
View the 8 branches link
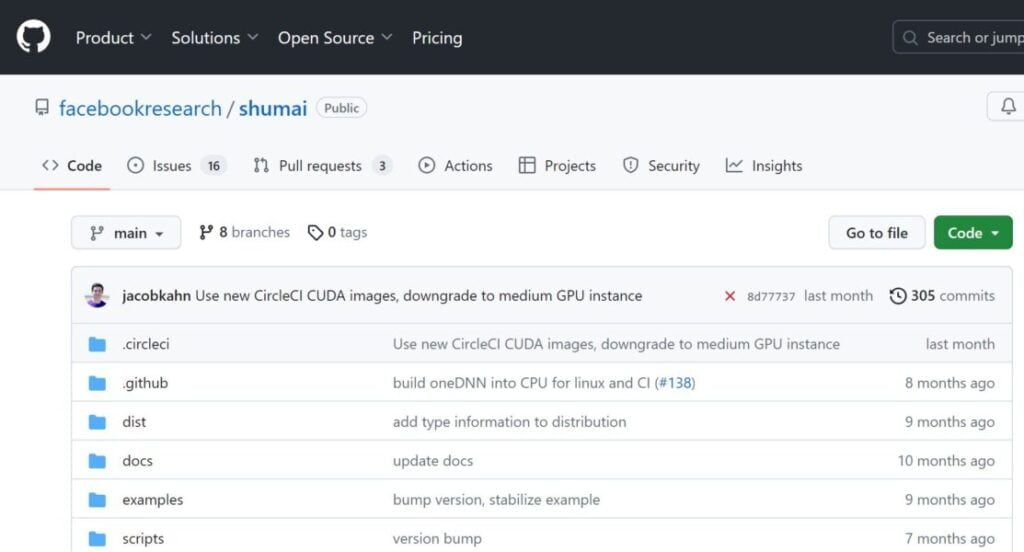(x=244, y=232)
